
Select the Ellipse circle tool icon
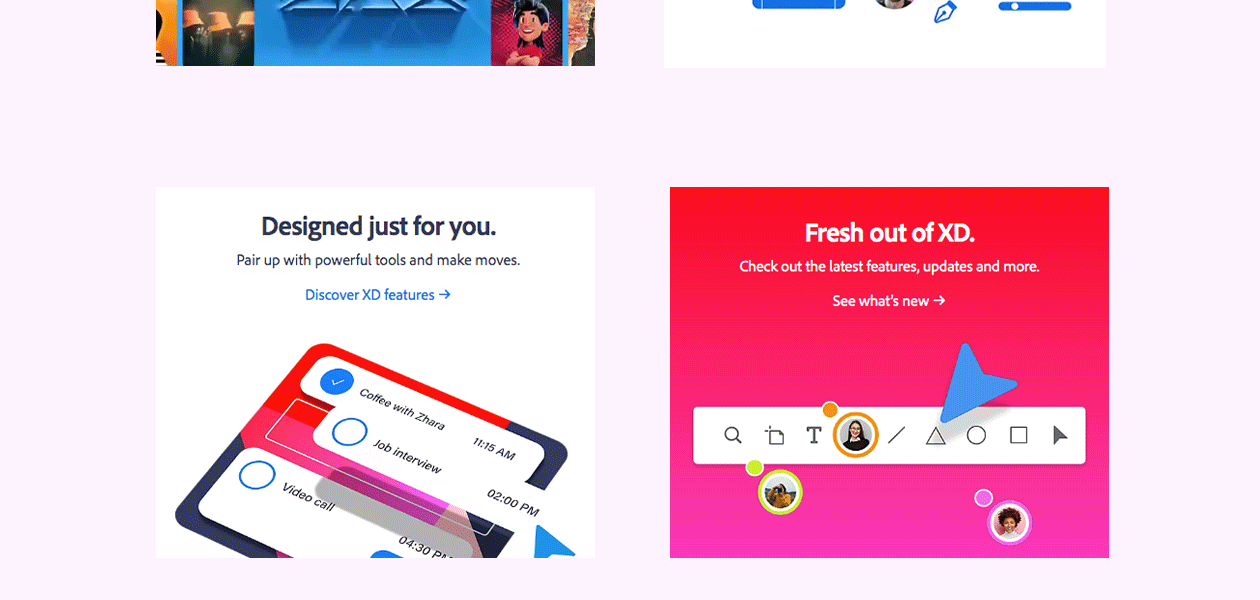coord(977,435)
